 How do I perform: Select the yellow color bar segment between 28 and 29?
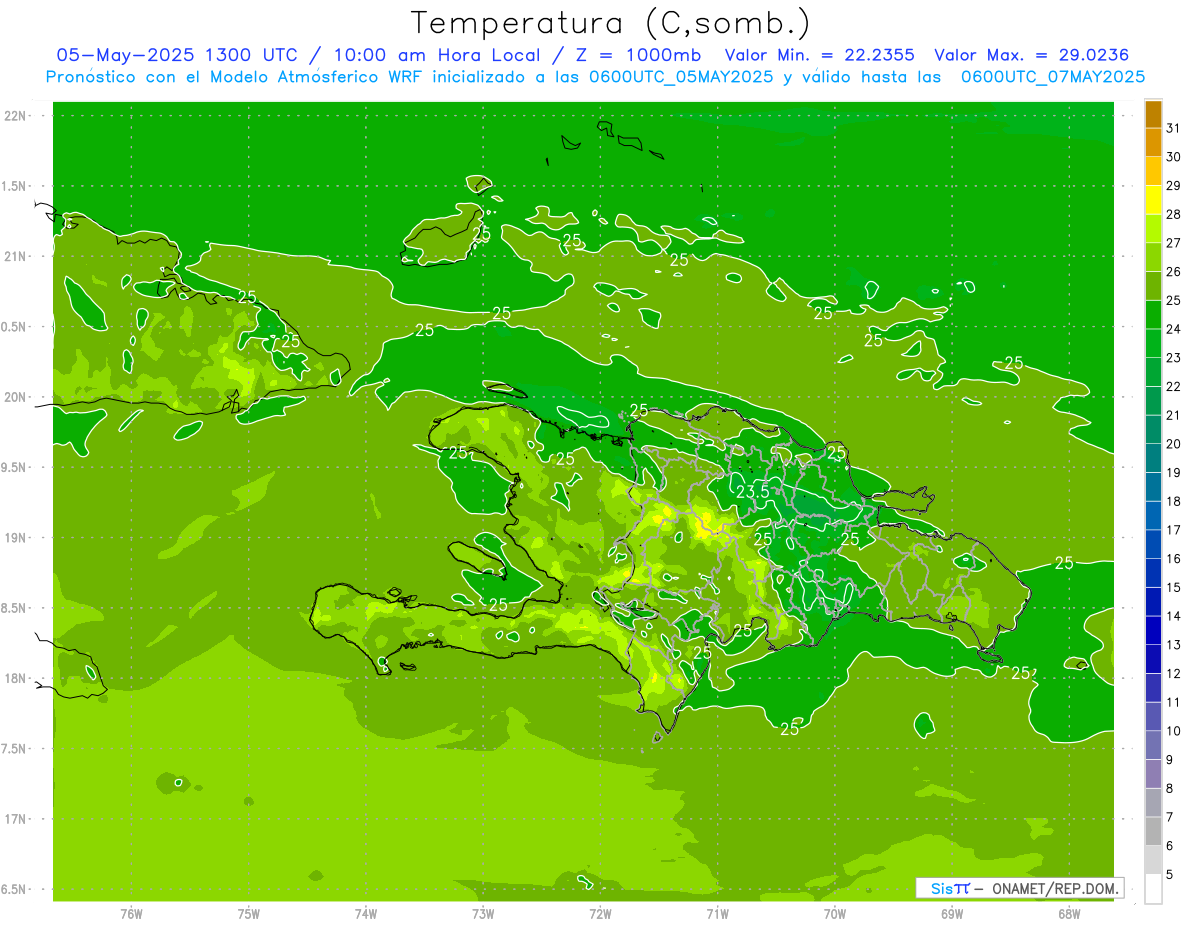tap(1153, 199)
